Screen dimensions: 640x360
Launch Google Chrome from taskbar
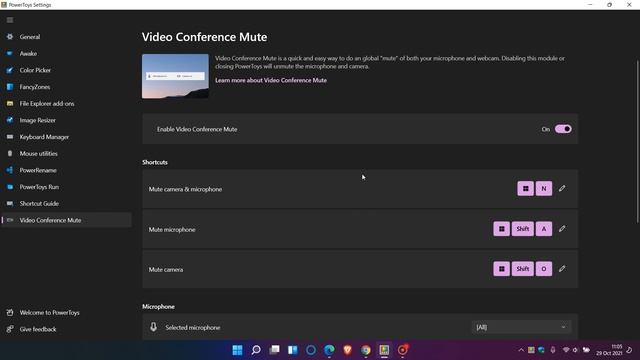366,350
